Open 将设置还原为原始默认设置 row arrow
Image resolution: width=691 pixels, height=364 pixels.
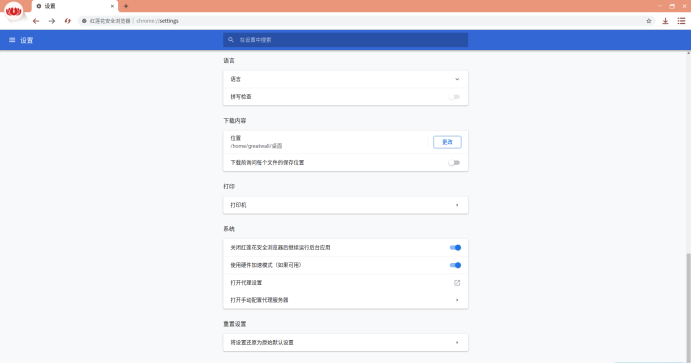coord(457,342)
